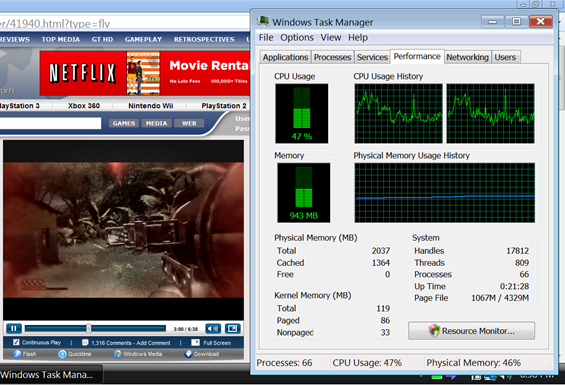Image resolution: width=565 pixels, height=385 pixels.
Task: Click the MEDIA search button on website
Action: (x=156, y=123)
